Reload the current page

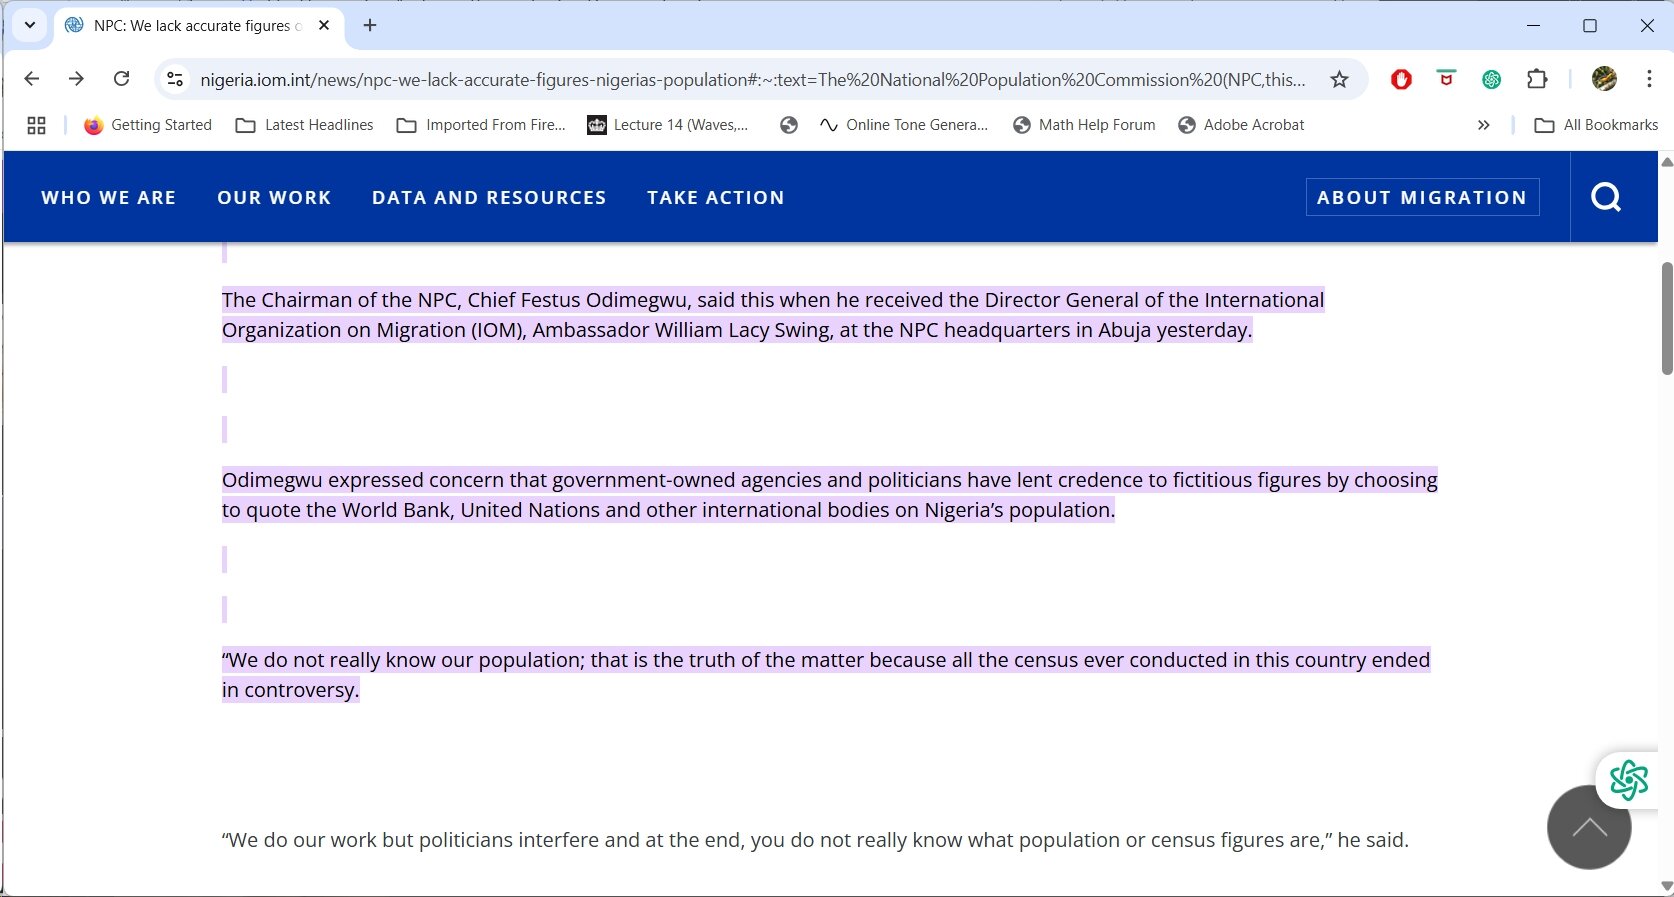[x=121, y=79]
